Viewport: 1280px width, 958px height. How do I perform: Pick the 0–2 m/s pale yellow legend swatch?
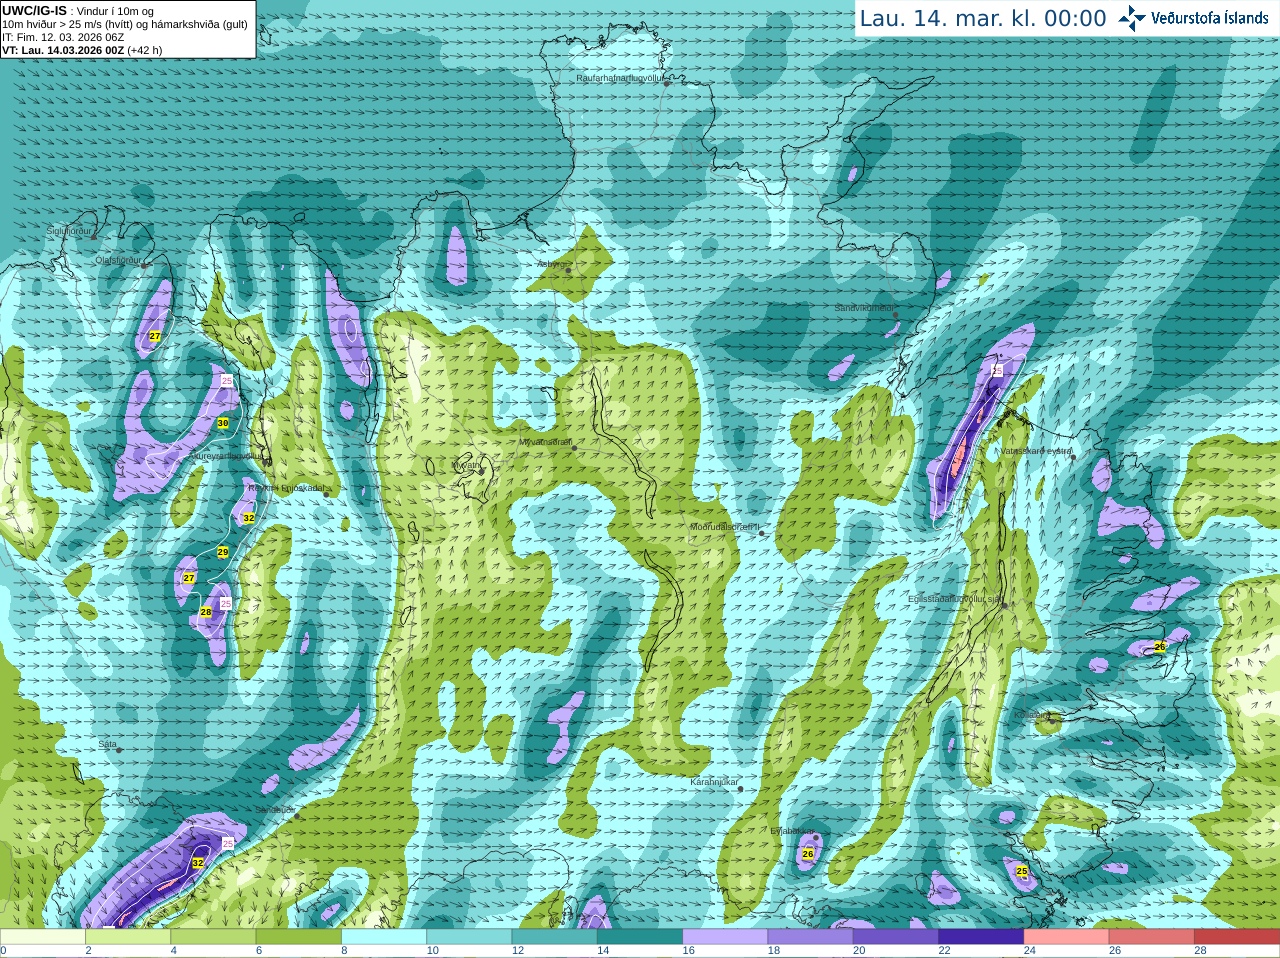43,937
